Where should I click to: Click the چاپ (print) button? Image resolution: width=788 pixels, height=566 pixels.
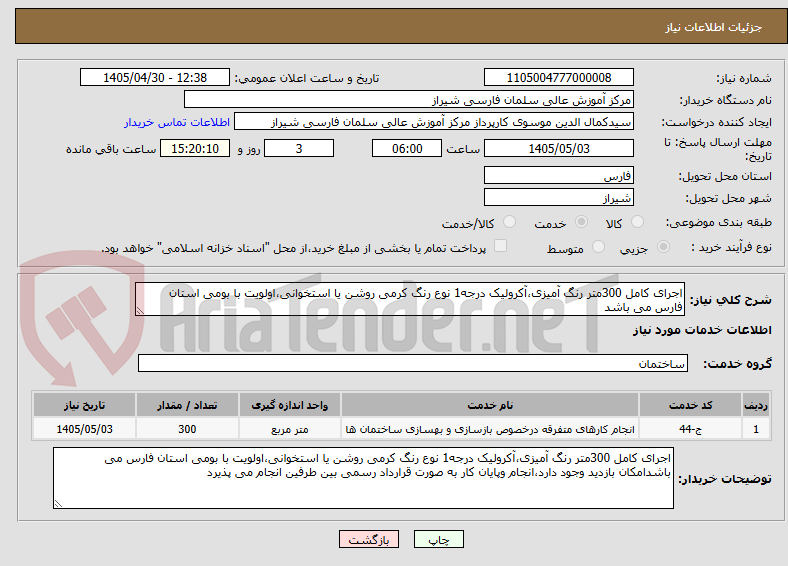point(438,539)
